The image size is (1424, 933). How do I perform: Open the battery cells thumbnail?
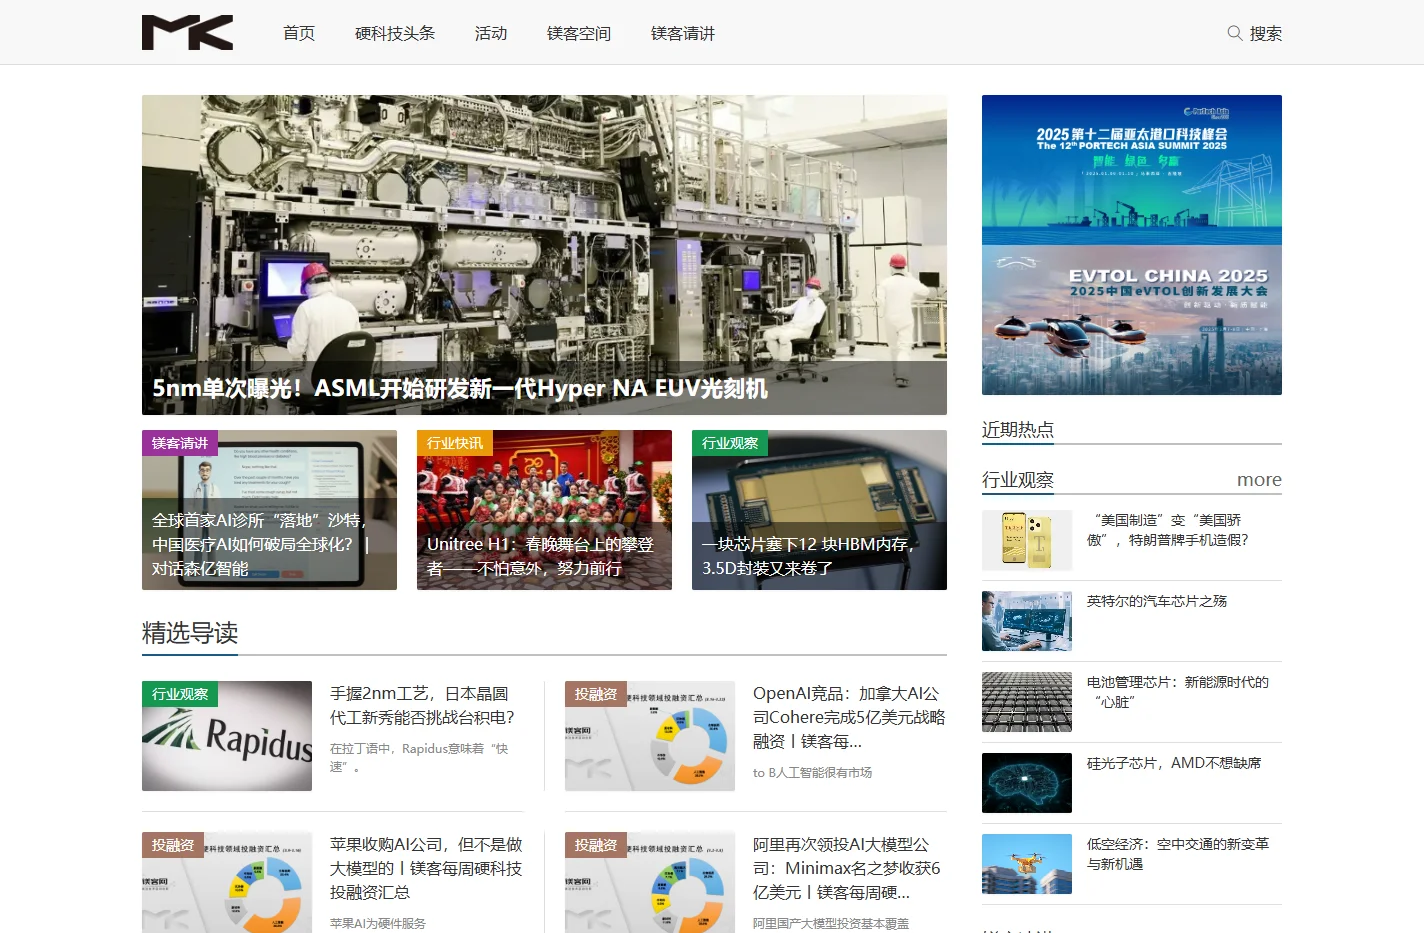[1027, 702]
